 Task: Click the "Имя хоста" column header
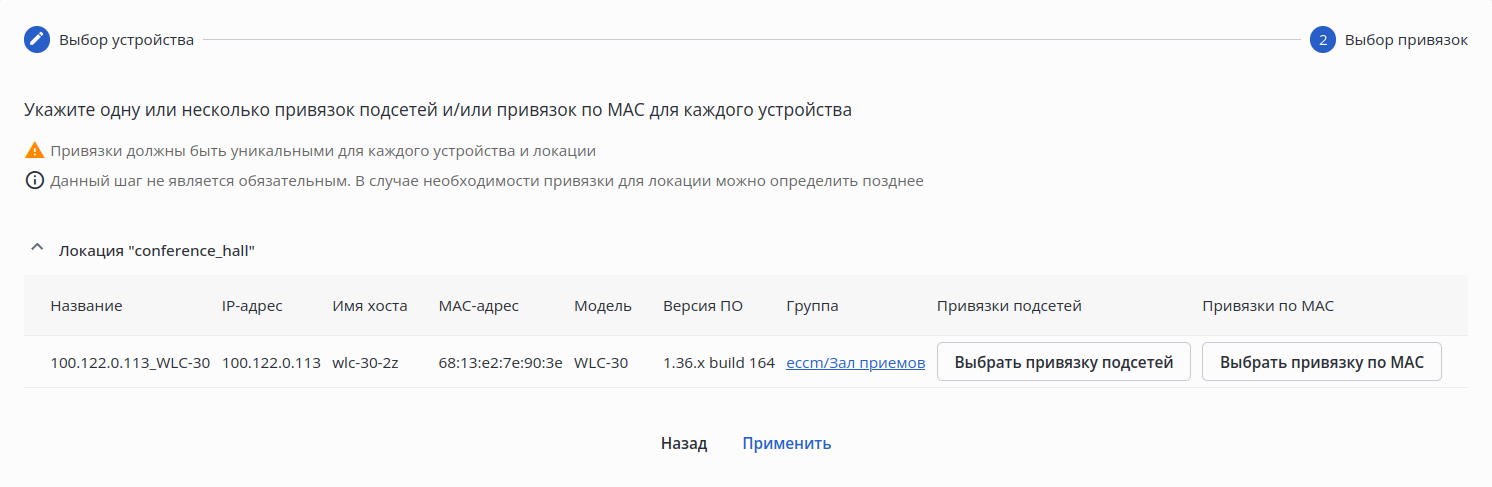[369, 306]
